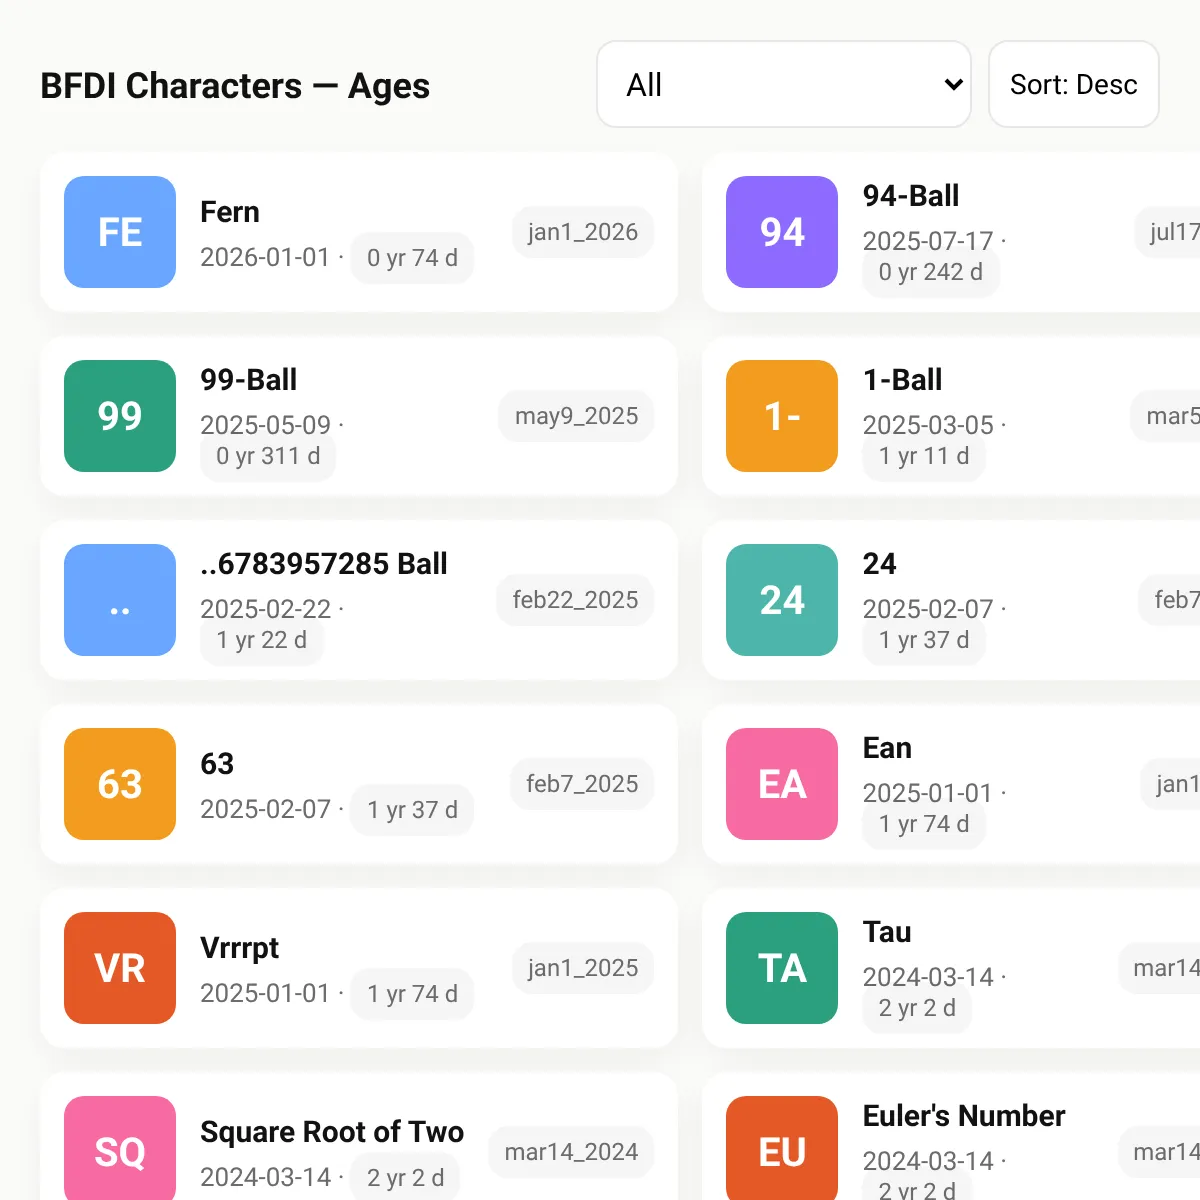The image size is (1200, 1200).
Task: Click the green 99 avatar tile
Action: (x=120, y=416)
